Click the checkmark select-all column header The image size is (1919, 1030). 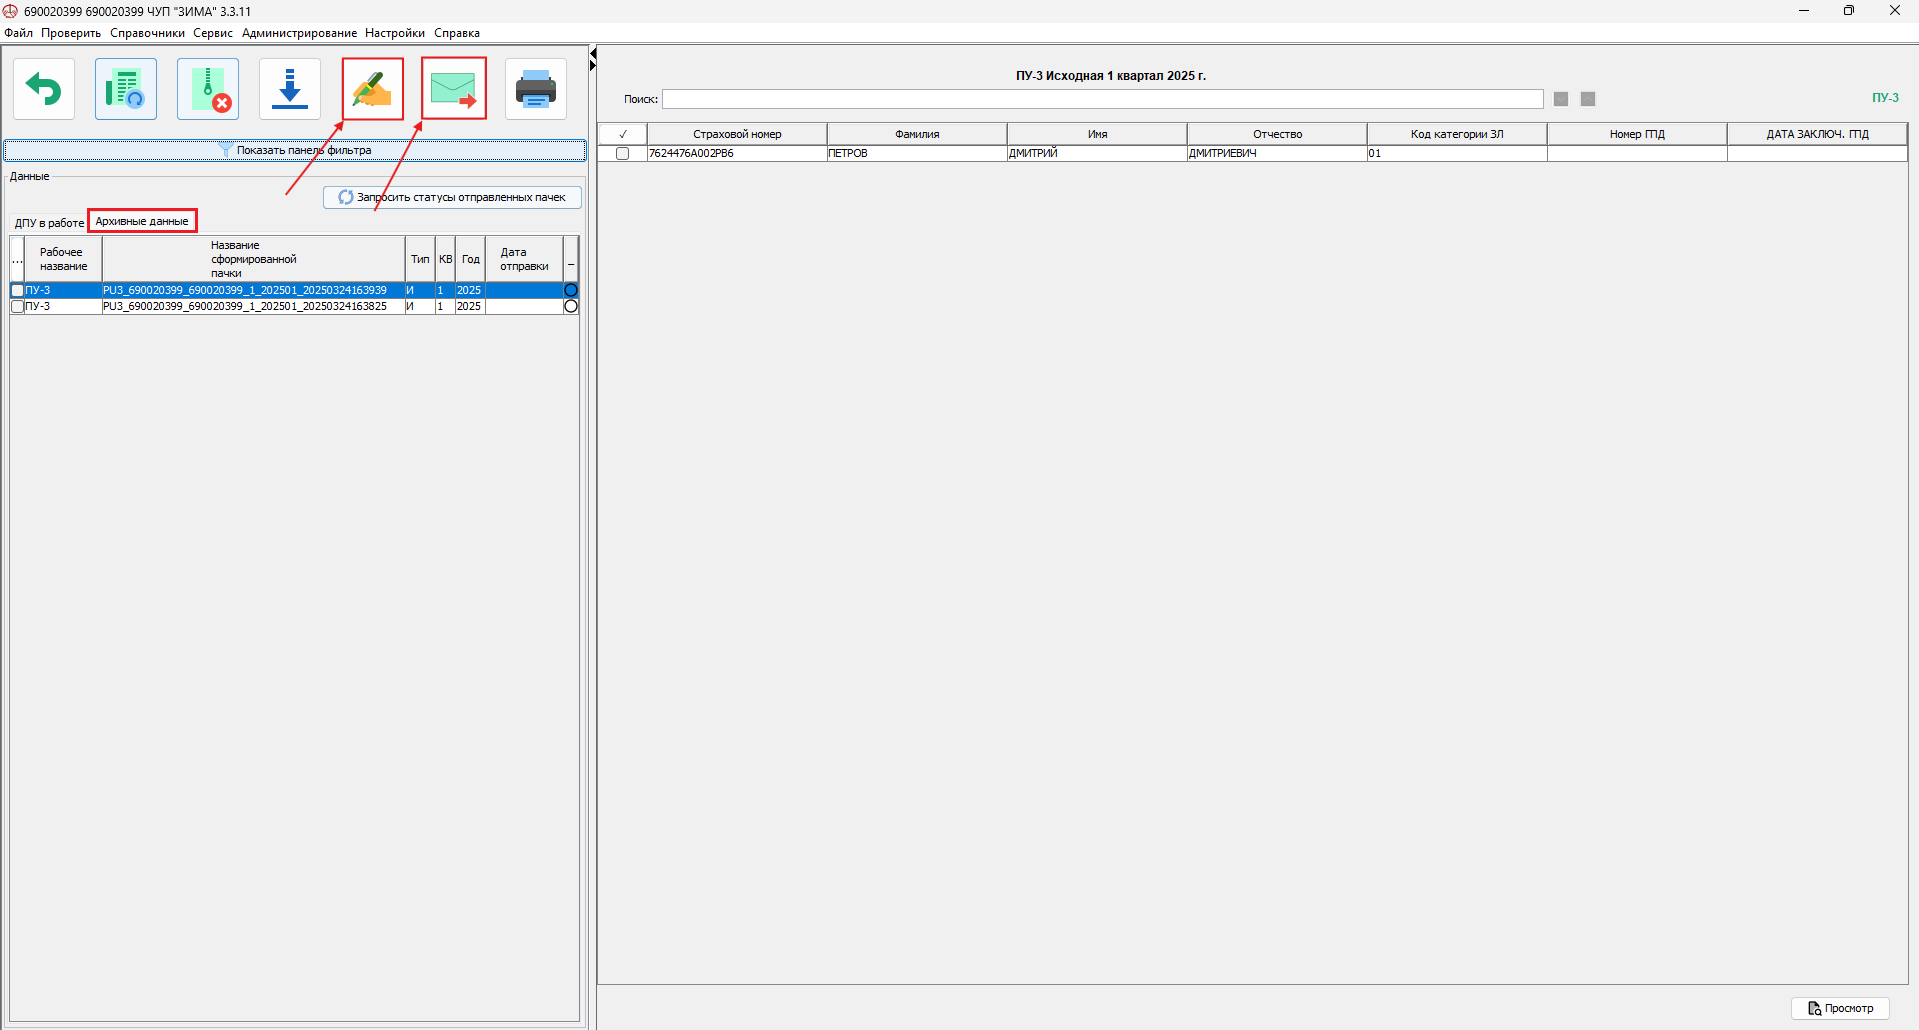coord(622,134)
